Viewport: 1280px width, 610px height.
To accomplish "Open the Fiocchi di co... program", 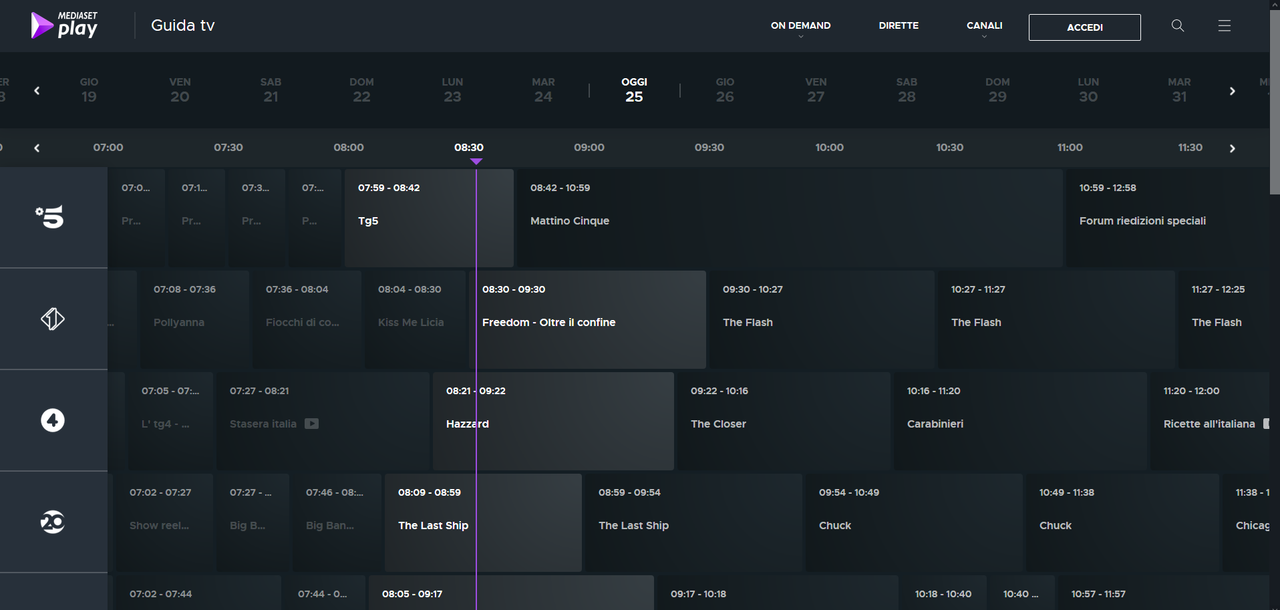I will 306,319.
